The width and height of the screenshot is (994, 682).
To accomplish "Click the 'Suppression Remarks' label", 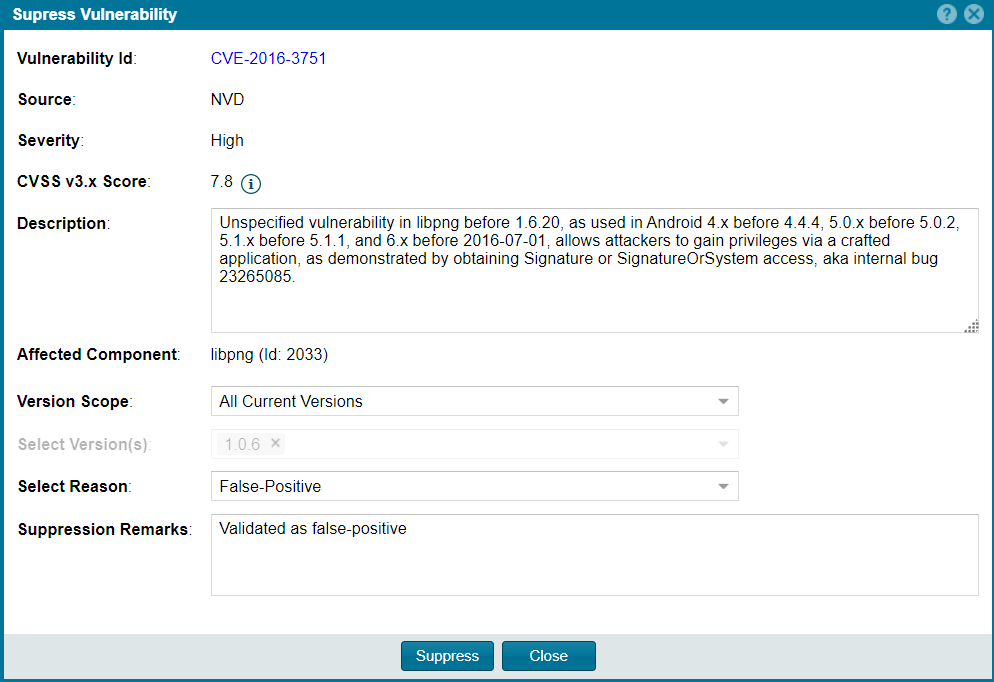I will pyautogui.click(x=105, y=529).
